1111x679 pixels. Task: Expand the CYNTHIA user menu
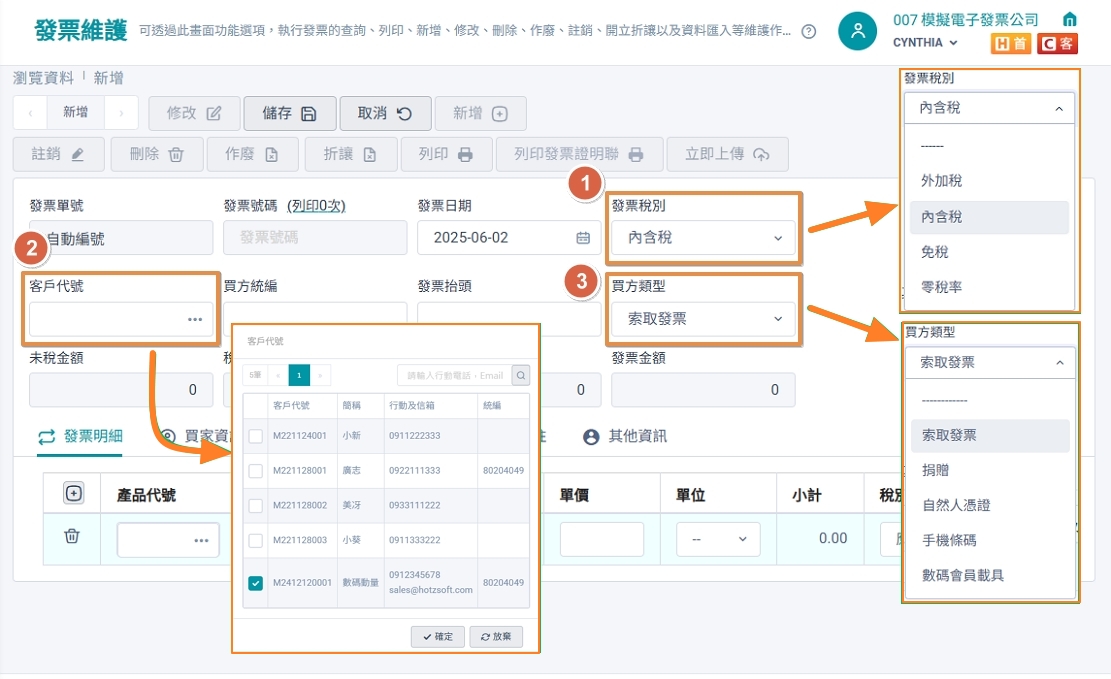click(x=925, y=43)
